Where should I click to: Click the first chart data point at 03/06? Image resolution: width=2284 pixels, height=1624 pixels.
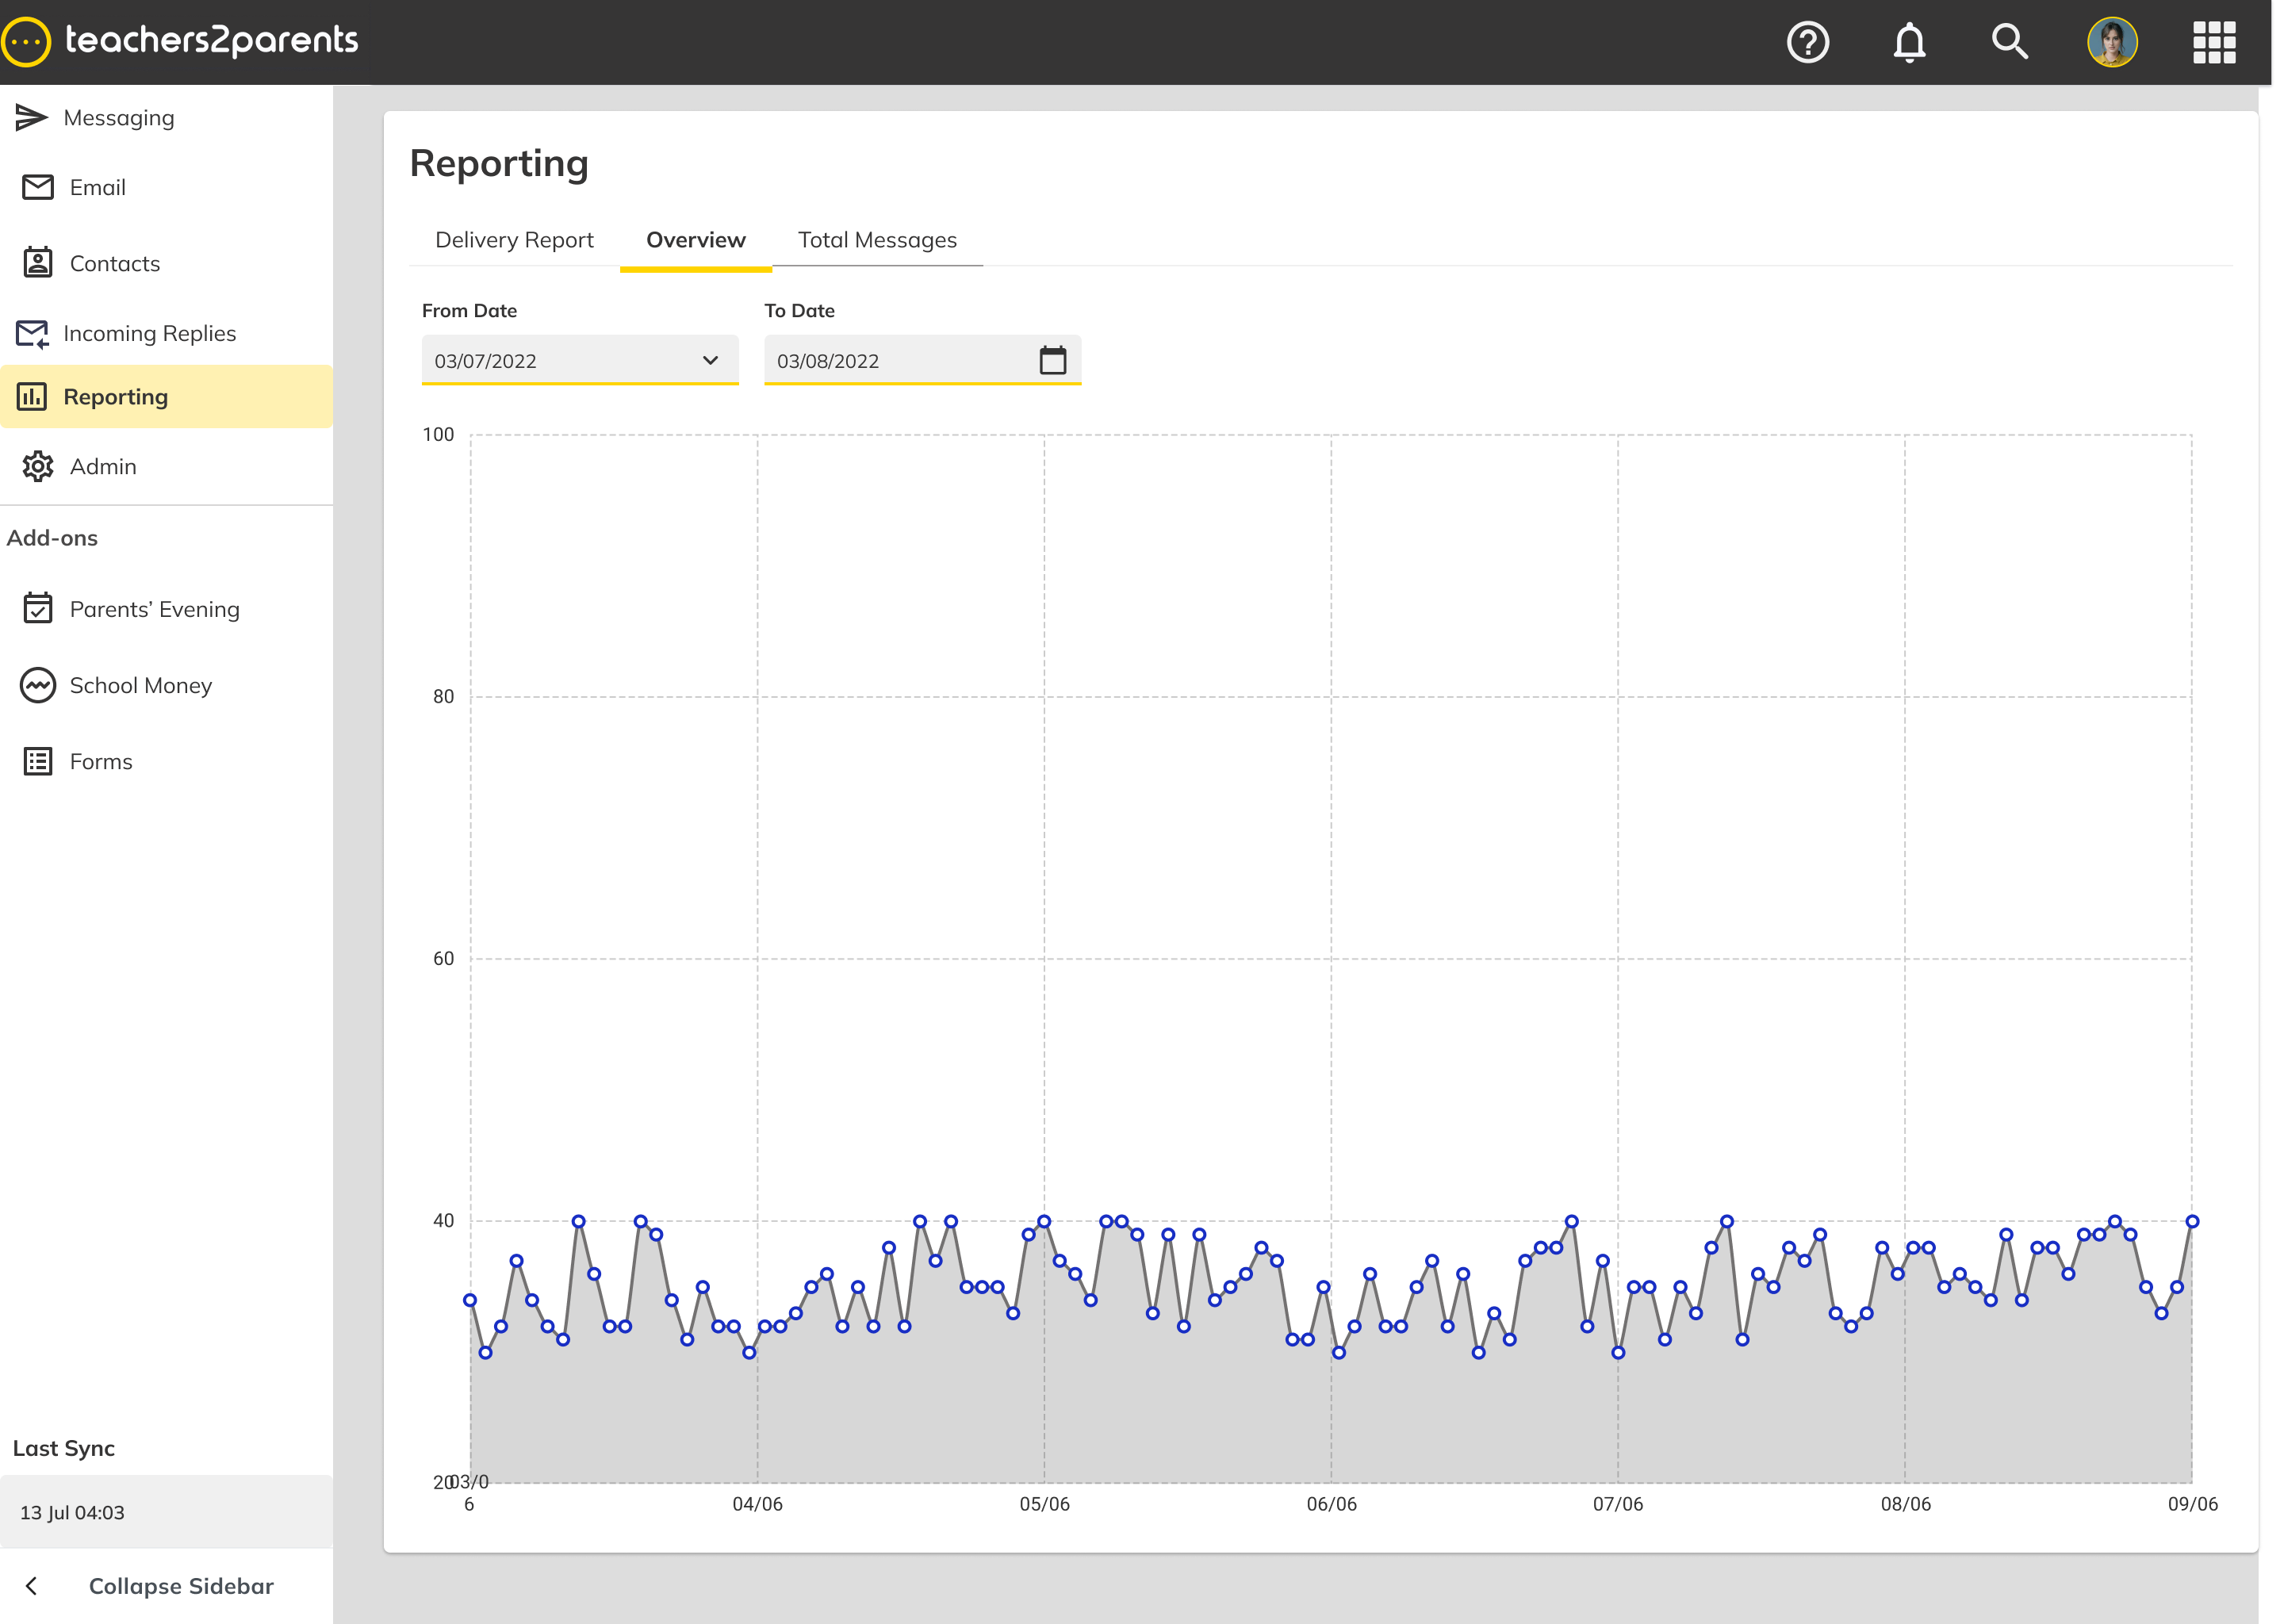pyautogui.click(x=470, y=1300)
